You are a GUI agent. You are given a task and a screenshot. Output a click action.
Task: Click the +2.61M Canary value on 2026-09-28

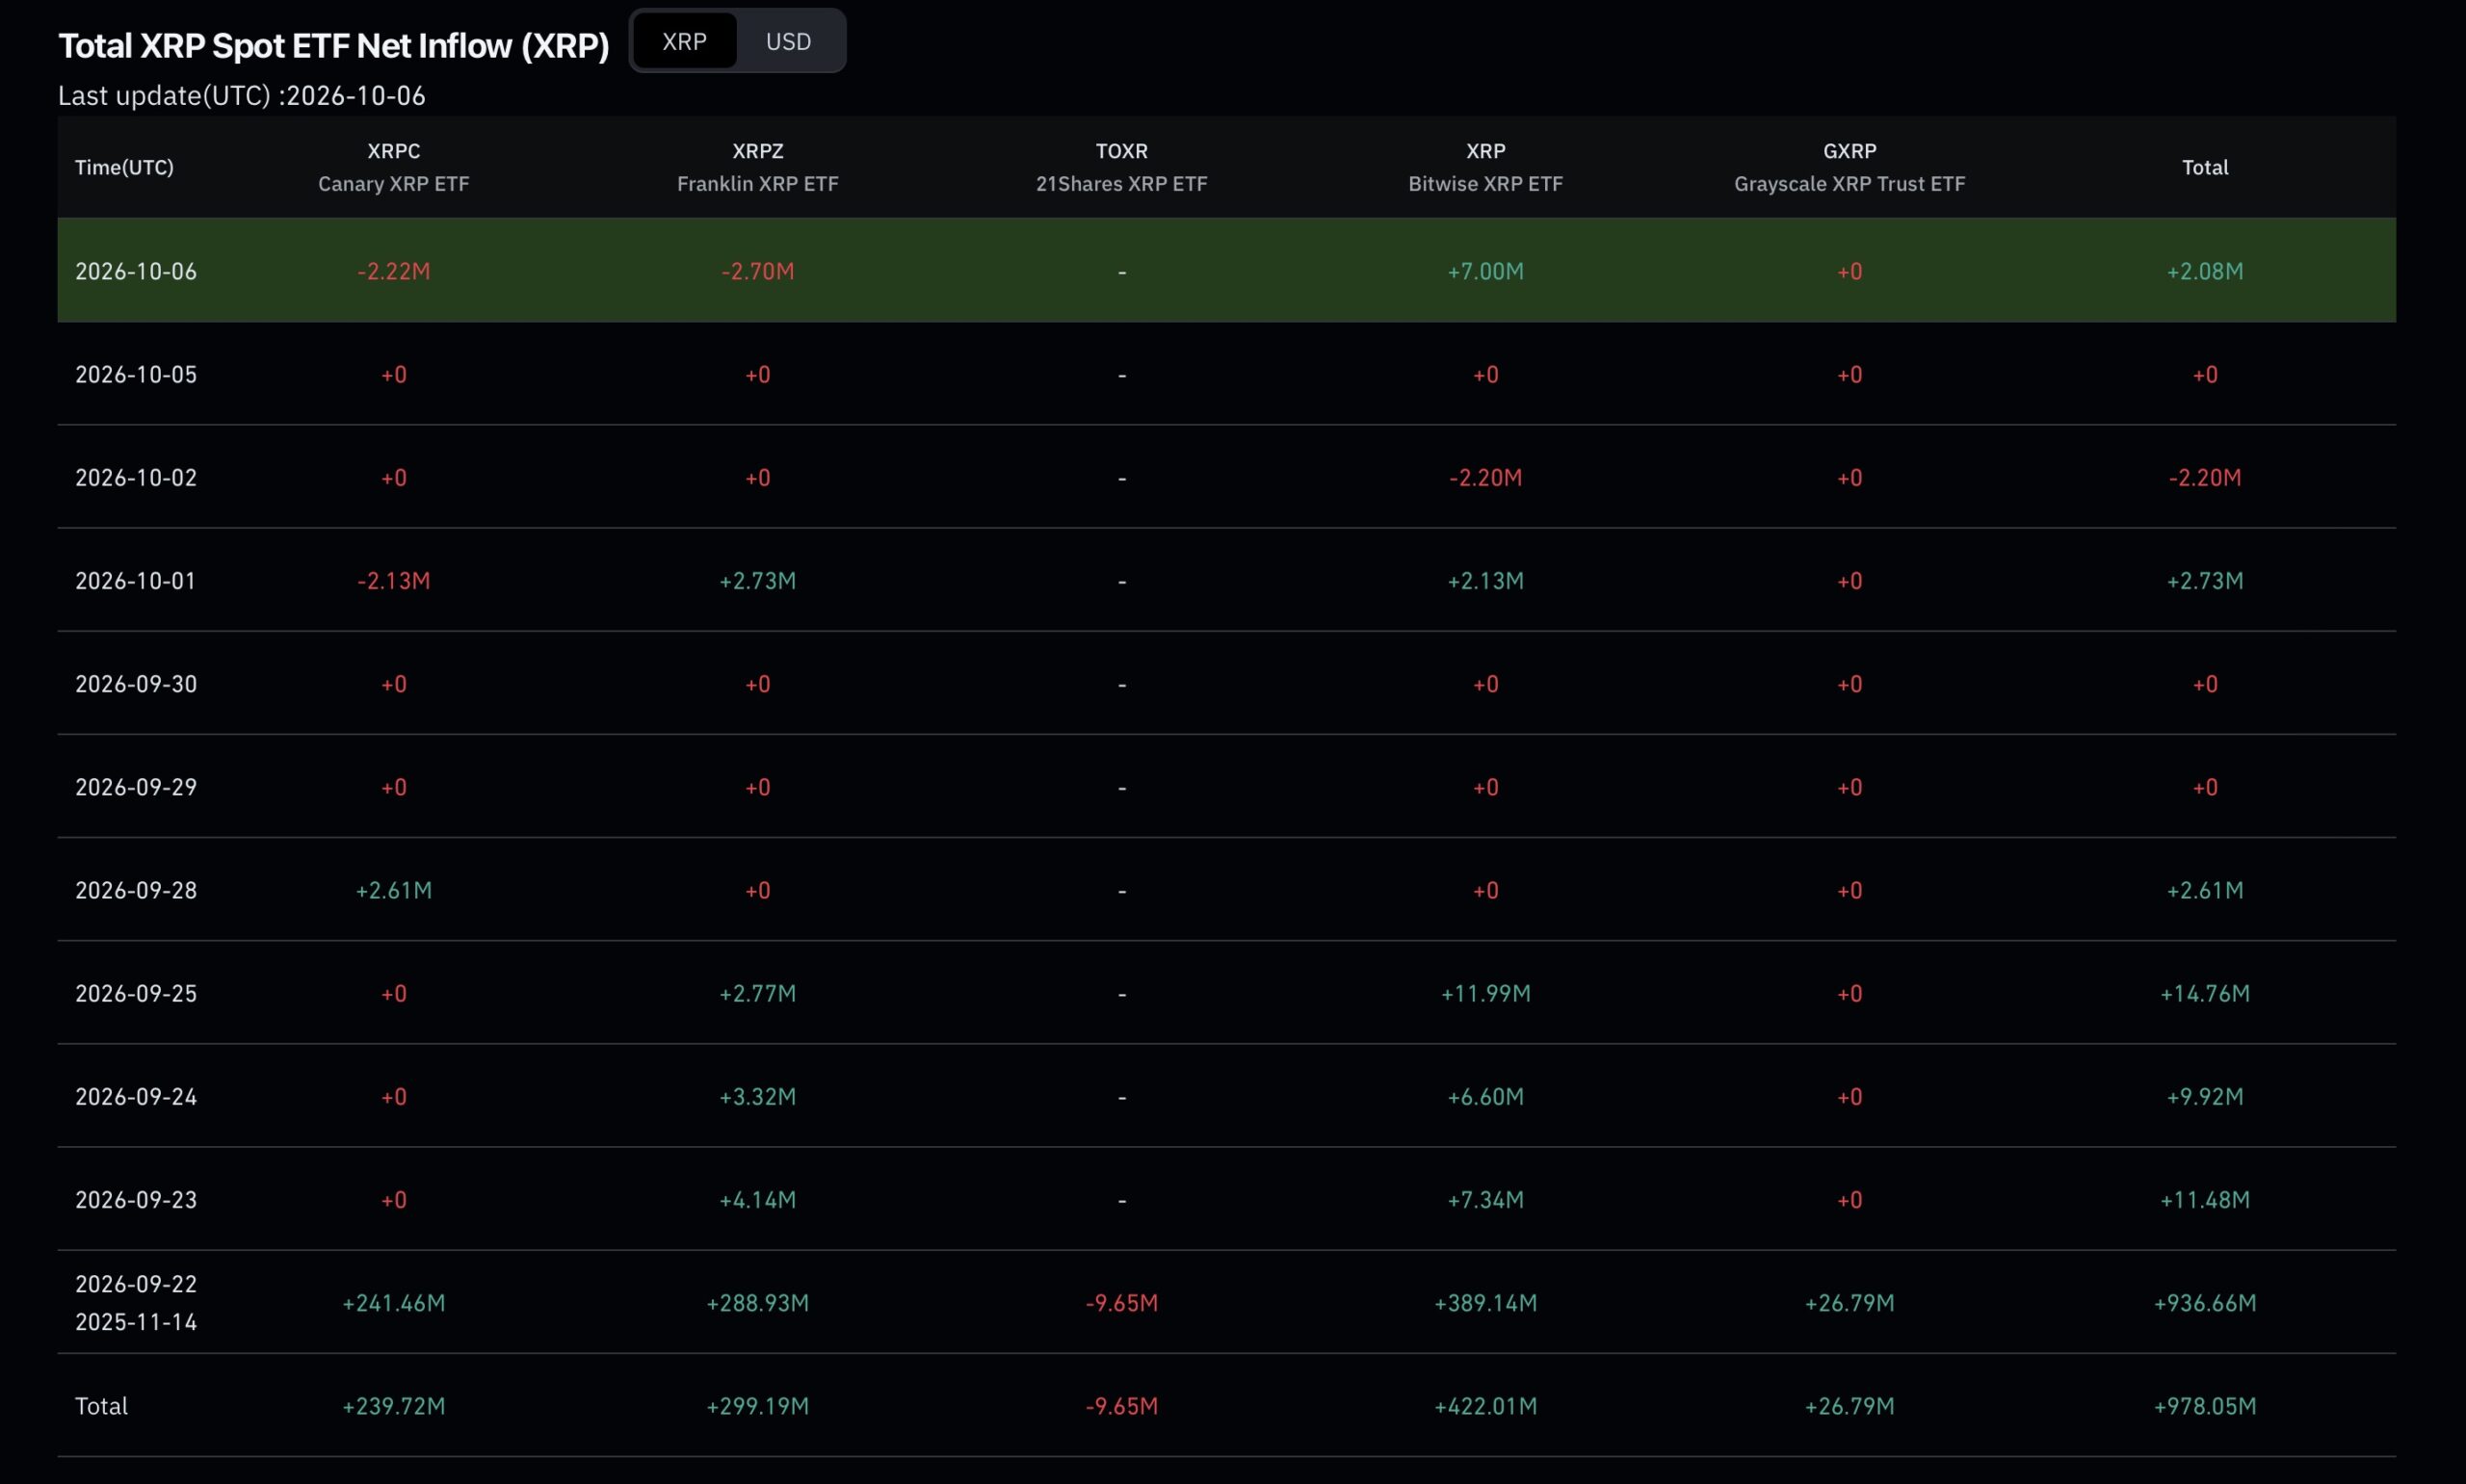coord(393,890)
